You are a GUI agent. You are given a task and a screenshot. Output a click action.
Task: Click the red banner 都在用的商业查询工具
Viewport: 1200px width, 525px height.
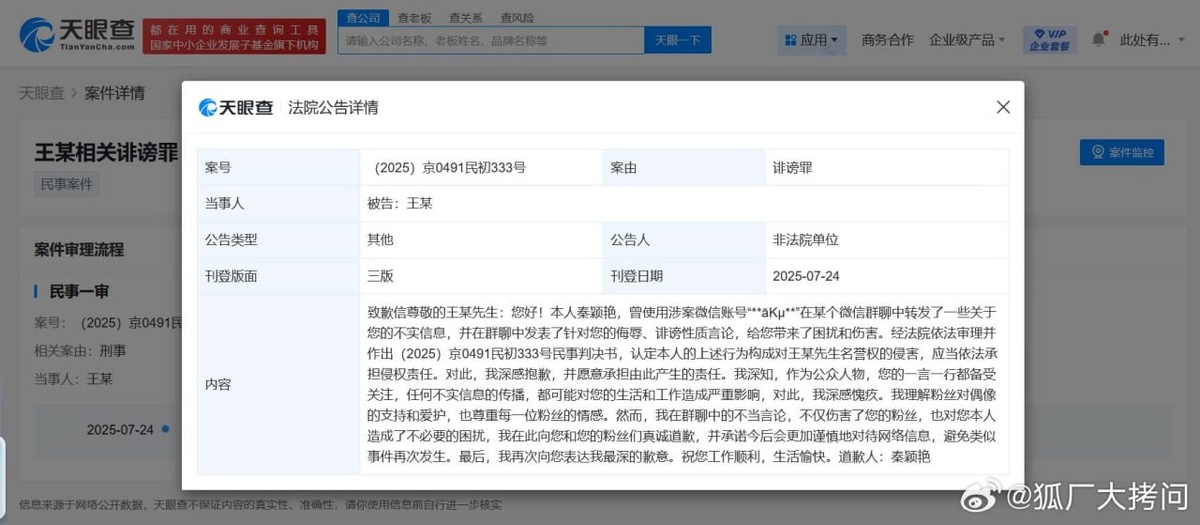[232, 36]
